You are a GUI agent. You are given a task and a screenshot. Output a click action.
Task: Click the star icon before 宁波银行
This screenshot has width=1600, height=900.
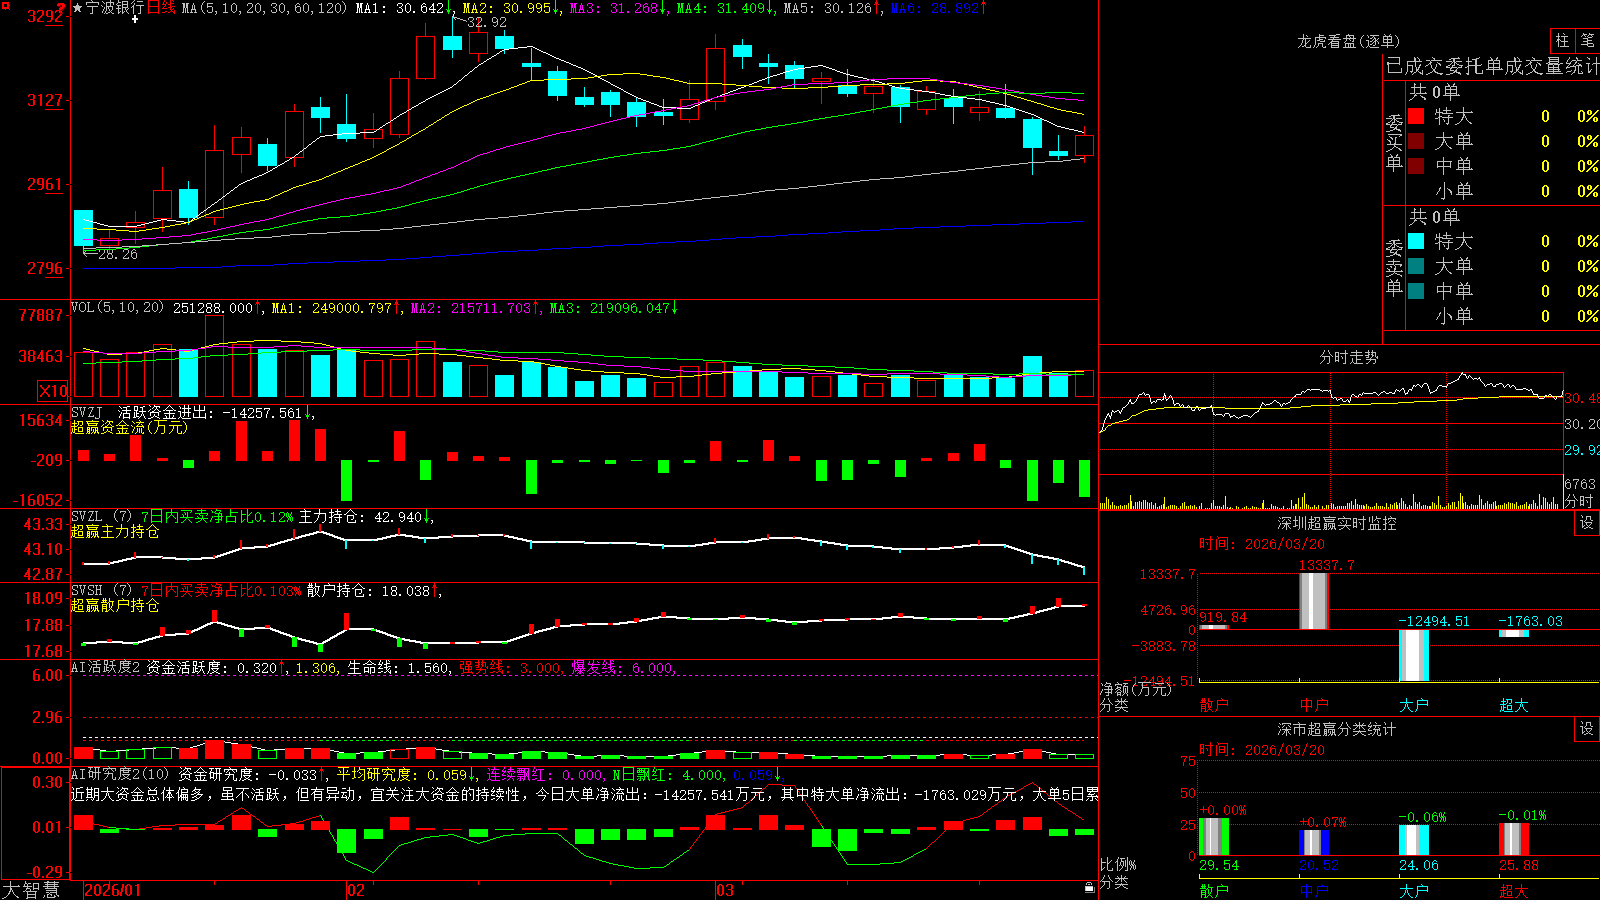(77, 8)
